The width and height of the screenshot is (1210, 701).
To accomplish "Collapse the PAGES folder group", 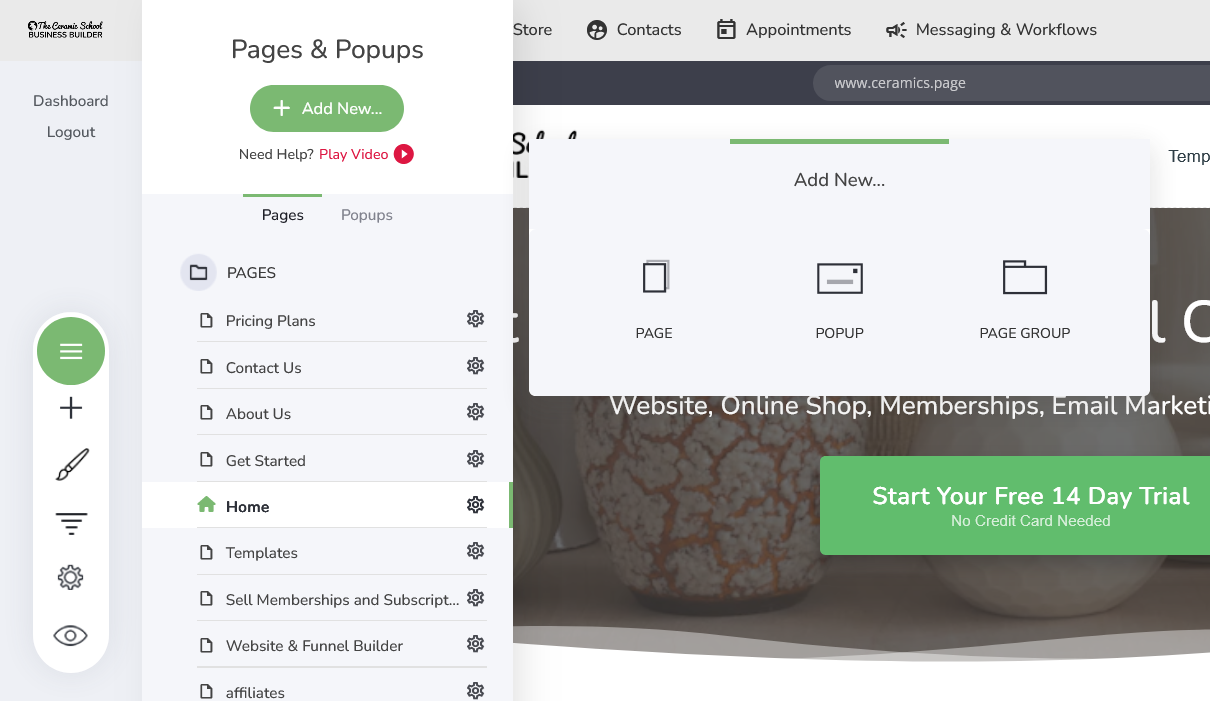I will pos(198,272).
